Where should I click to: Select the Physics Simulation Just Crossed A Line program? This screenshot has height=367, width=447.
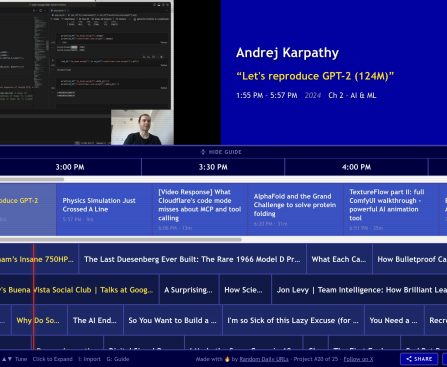(x=104, y=210)
